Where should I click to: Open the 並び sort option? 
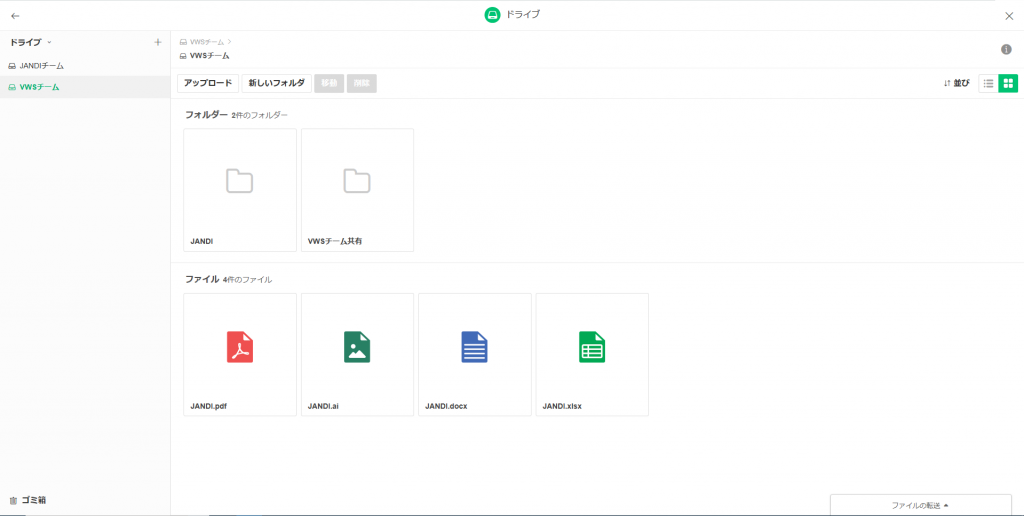957,84
